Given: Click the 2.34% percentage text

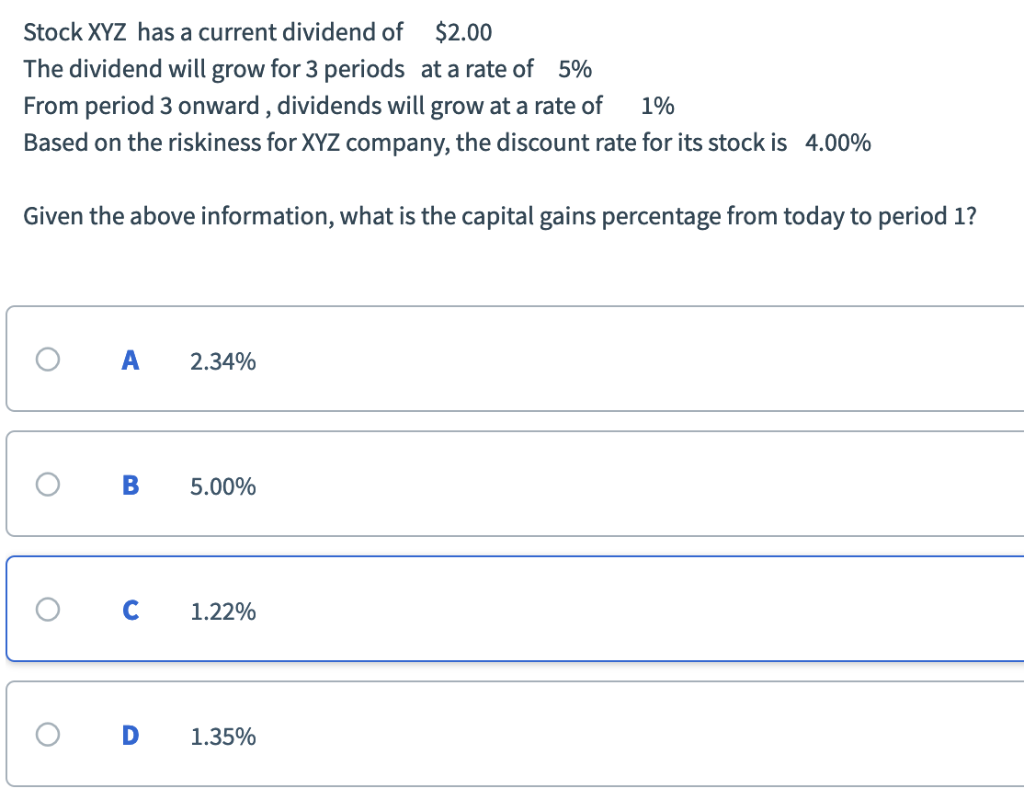Looking at the screenshot, I should point(222,362).
